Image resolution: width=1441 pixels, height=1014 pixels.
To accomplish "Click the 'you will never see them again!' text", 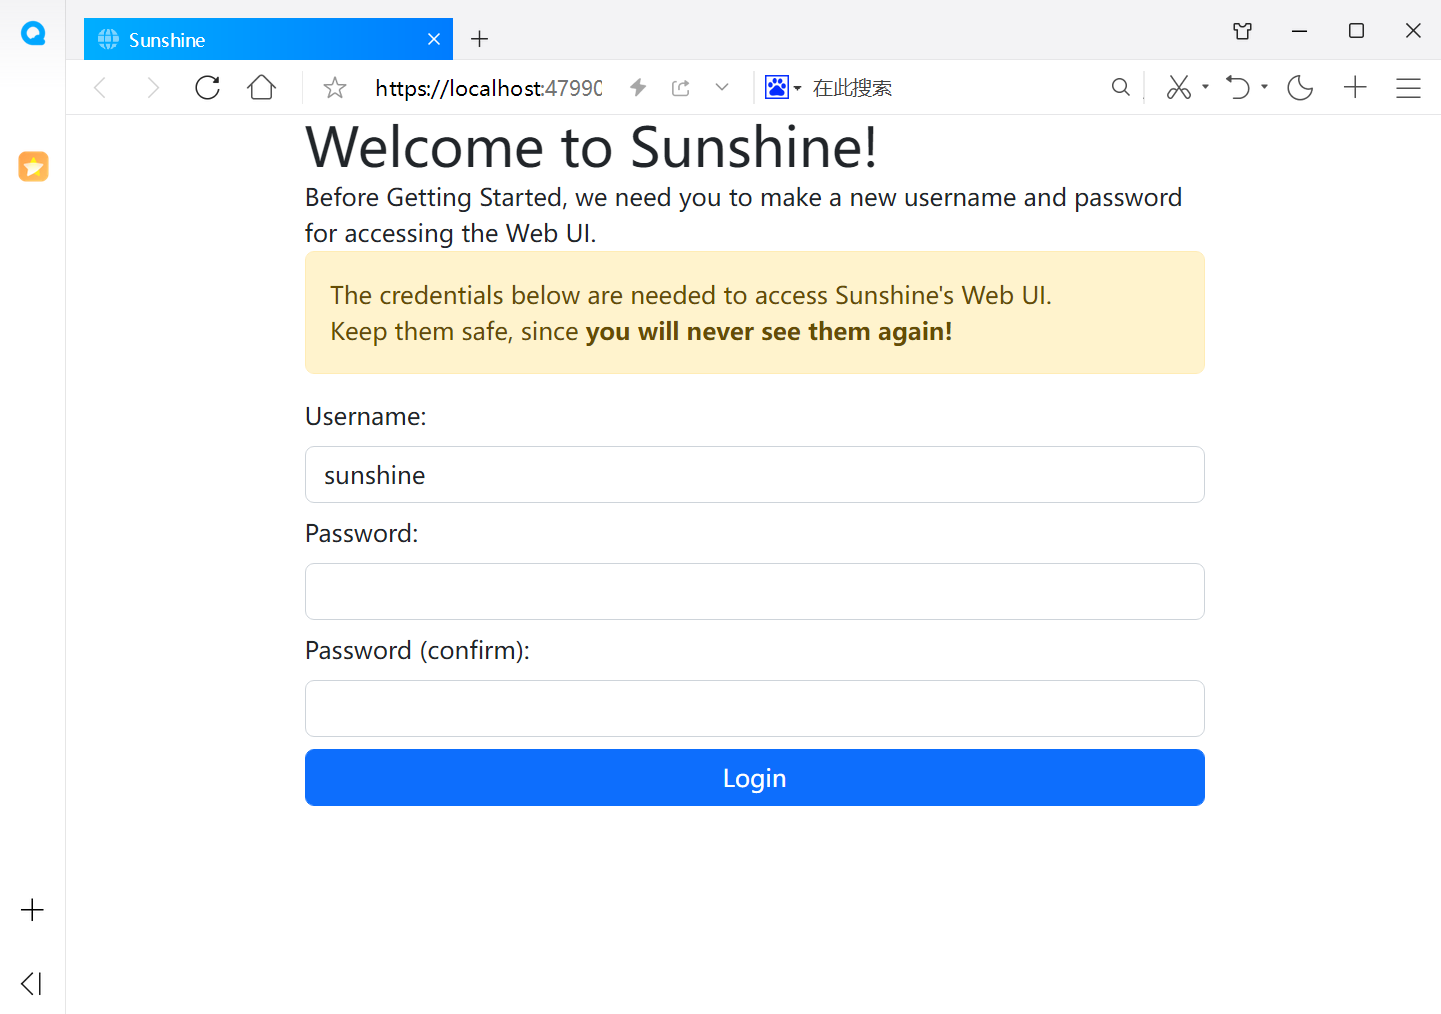I will point(769,331).
